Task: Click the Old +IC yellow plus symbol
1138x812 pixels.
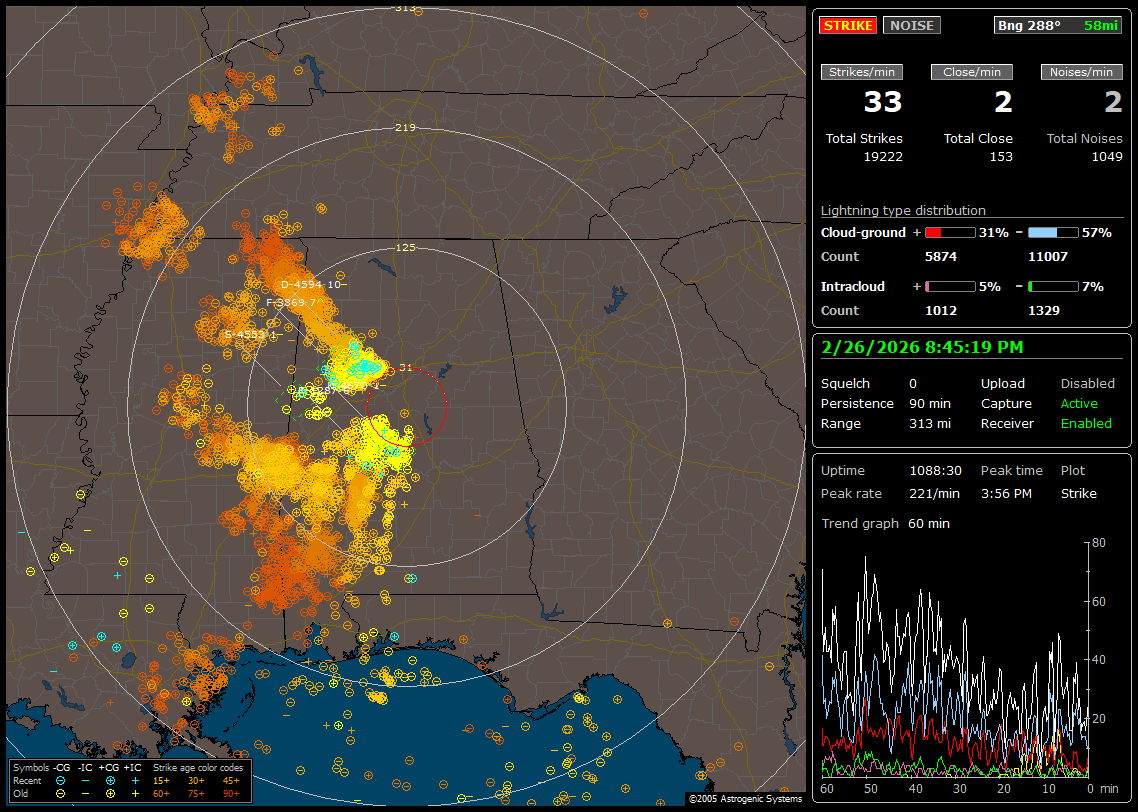Action: coord(135,793)
